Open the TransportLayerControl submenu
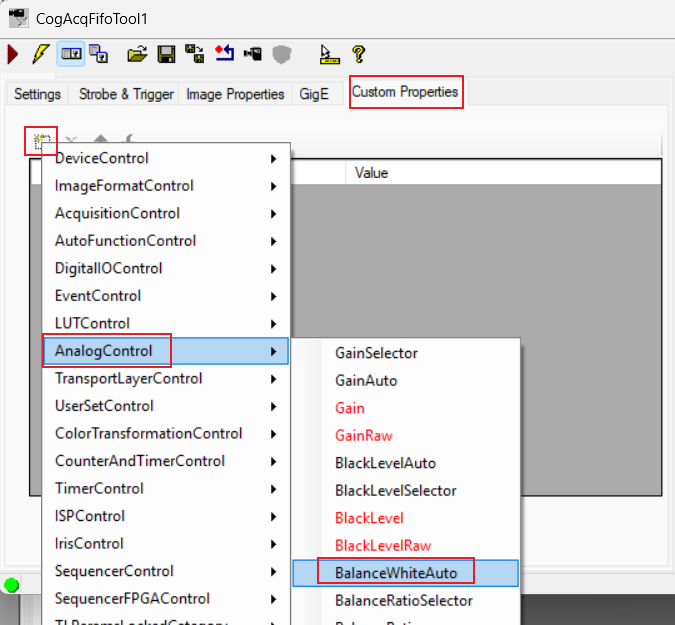The image size is (675, 625). tap(166, 379)
